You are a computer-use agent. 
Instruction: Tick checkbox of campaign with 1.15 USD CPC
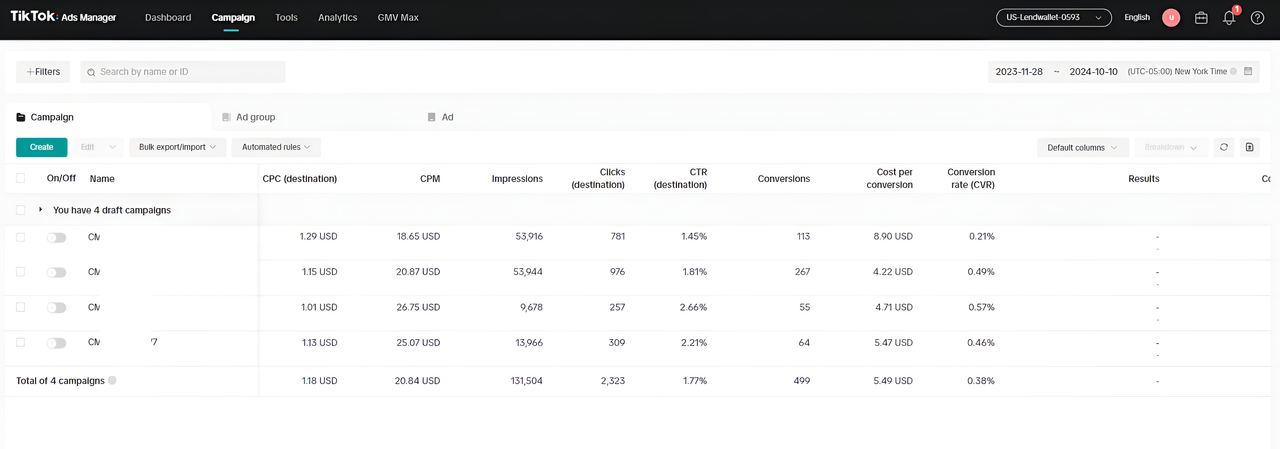(21, 272)
